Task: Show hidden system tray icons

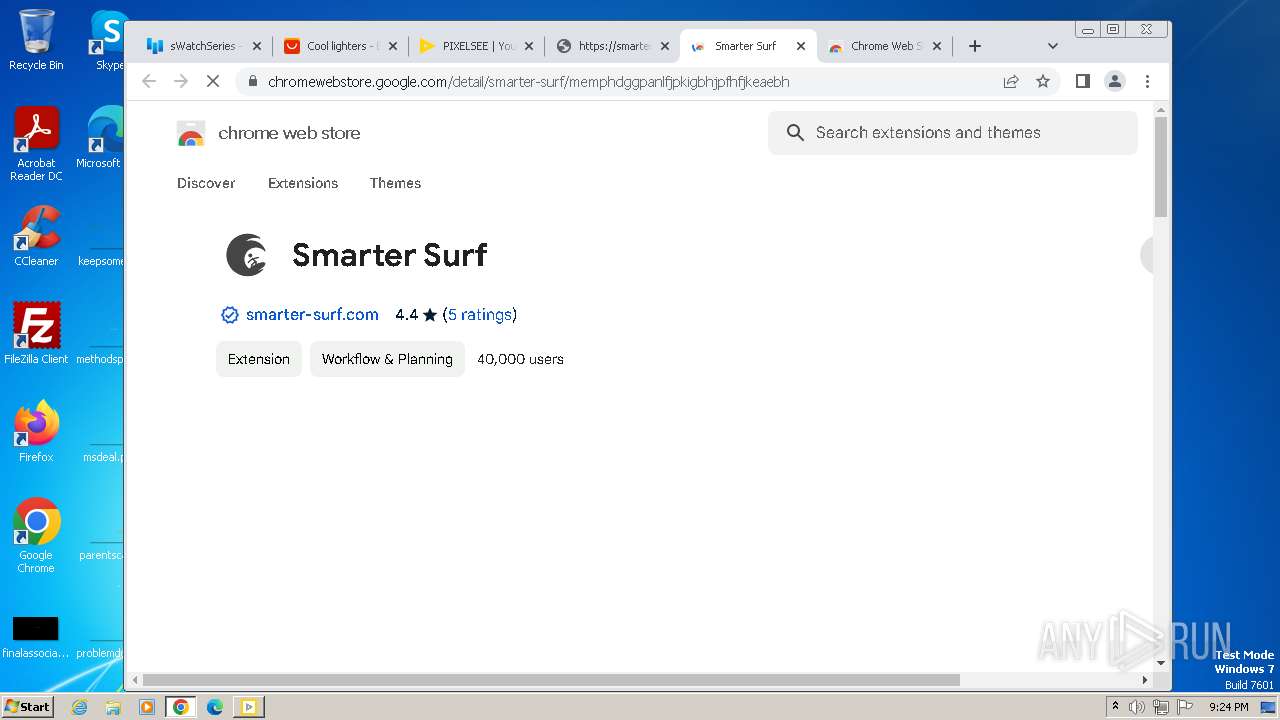Action: tap(1116, 707)
